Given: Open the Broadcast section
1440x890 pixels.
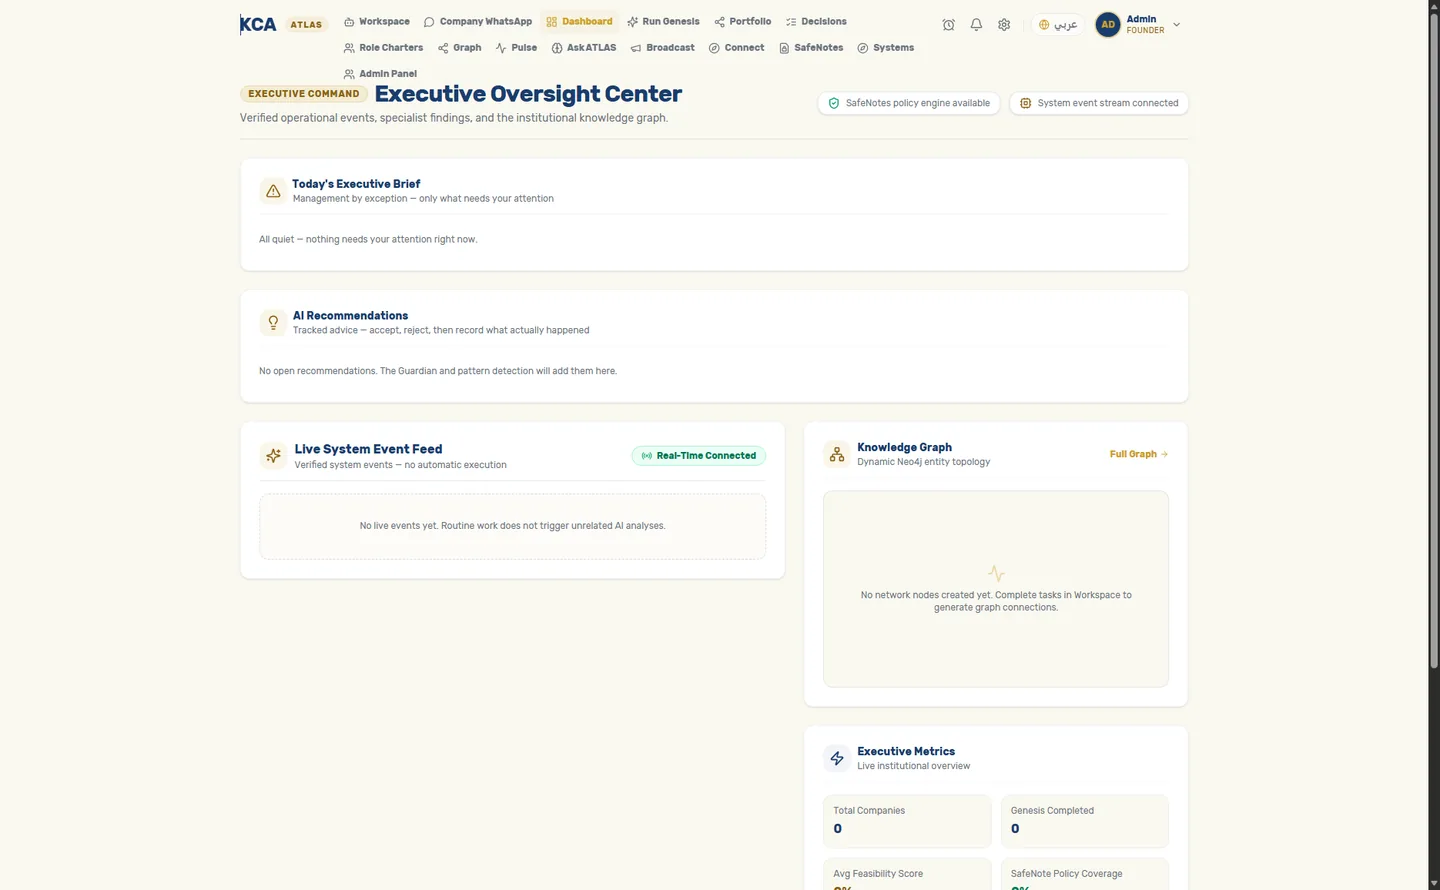Looking at the screenshot, I should tap(662, 48).
